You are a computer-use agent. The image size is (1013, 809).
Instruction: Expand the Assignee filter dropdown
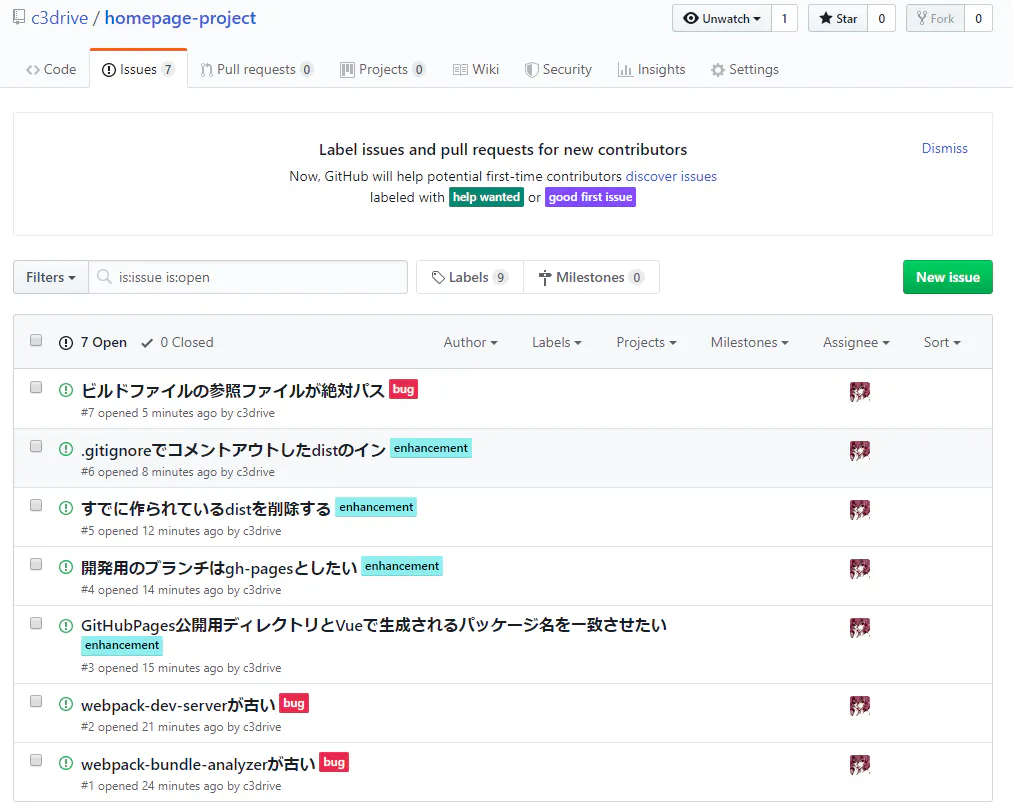click(x=856, y=342)
